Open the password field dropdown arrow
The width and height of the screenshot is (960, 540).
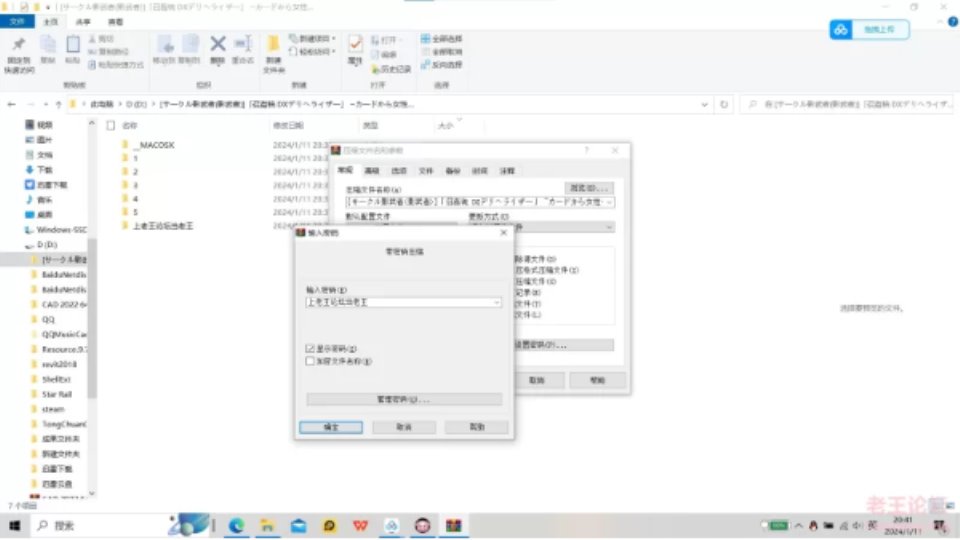click(497, 302)
